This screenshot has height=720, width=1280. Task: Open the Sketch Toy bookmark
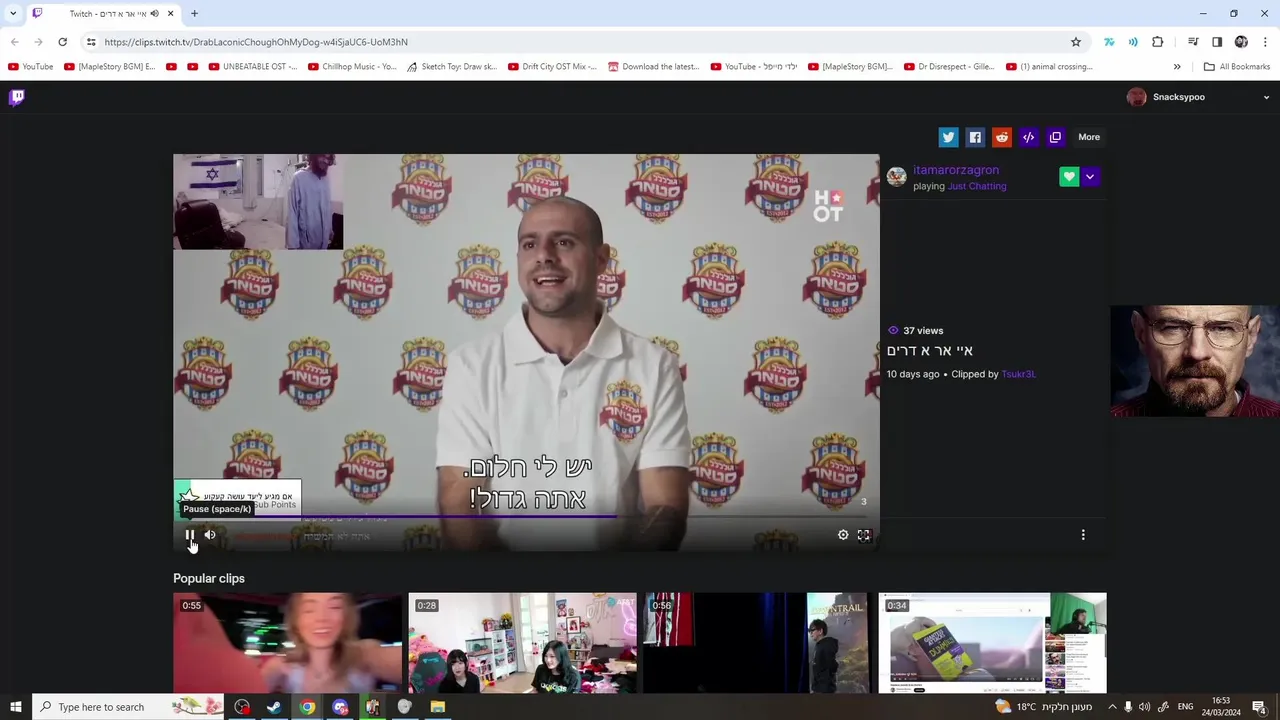click(x=452, y=67)
